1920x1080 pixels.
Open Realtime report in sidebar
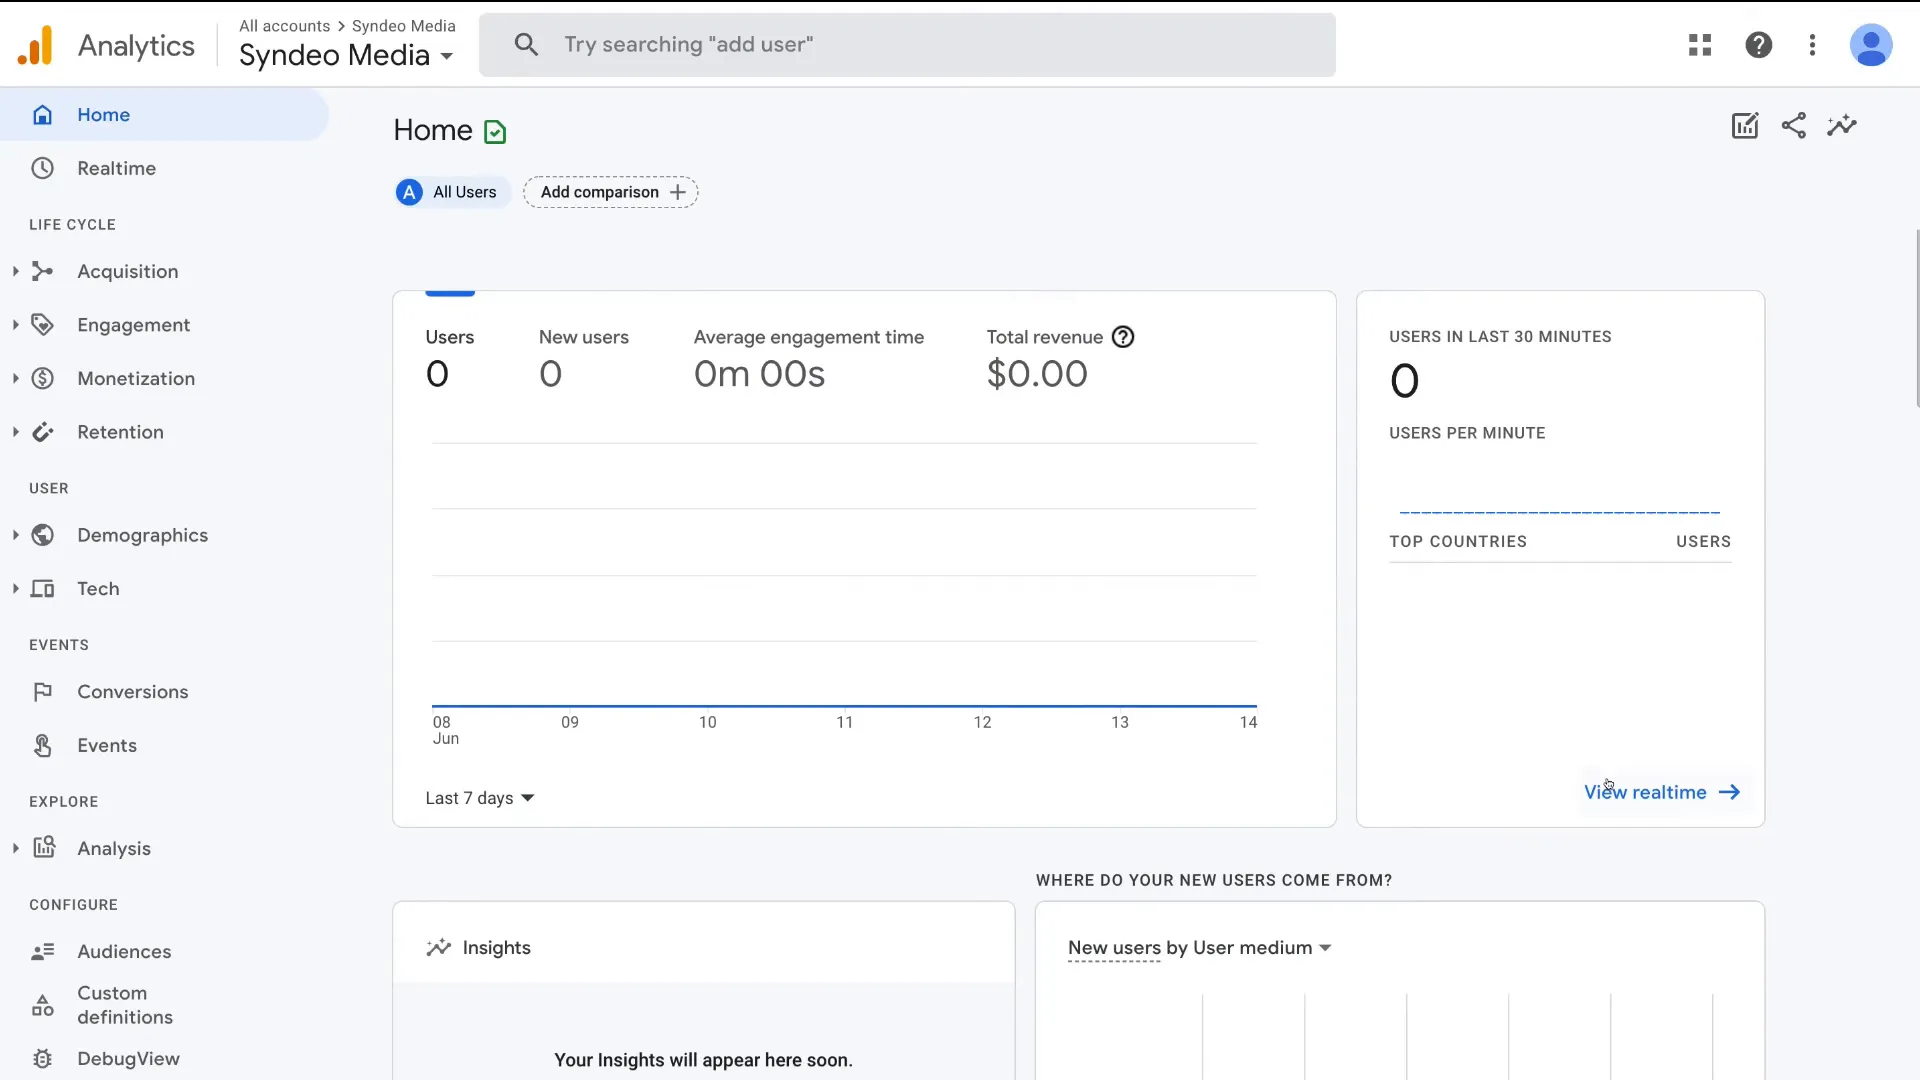pyautogui.click(x=164, y=168)
